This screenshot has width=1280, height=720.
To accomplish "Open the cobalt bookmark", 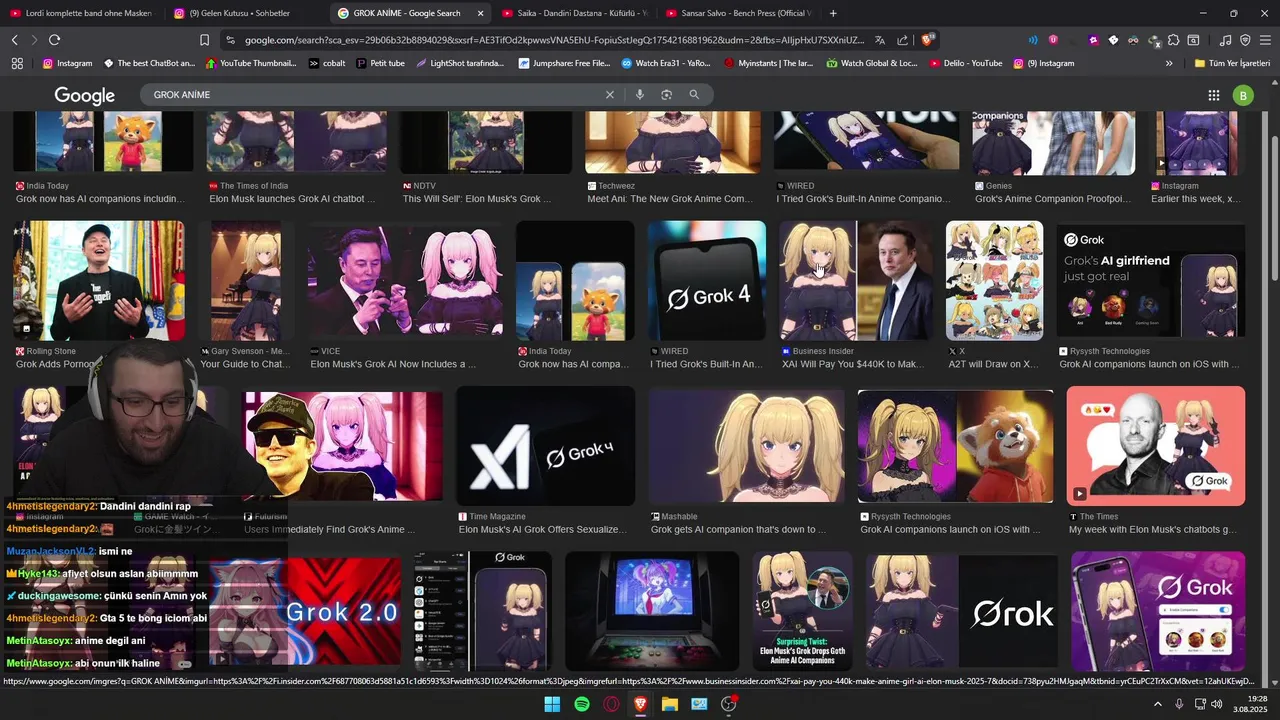I will (x=327, y=63).
